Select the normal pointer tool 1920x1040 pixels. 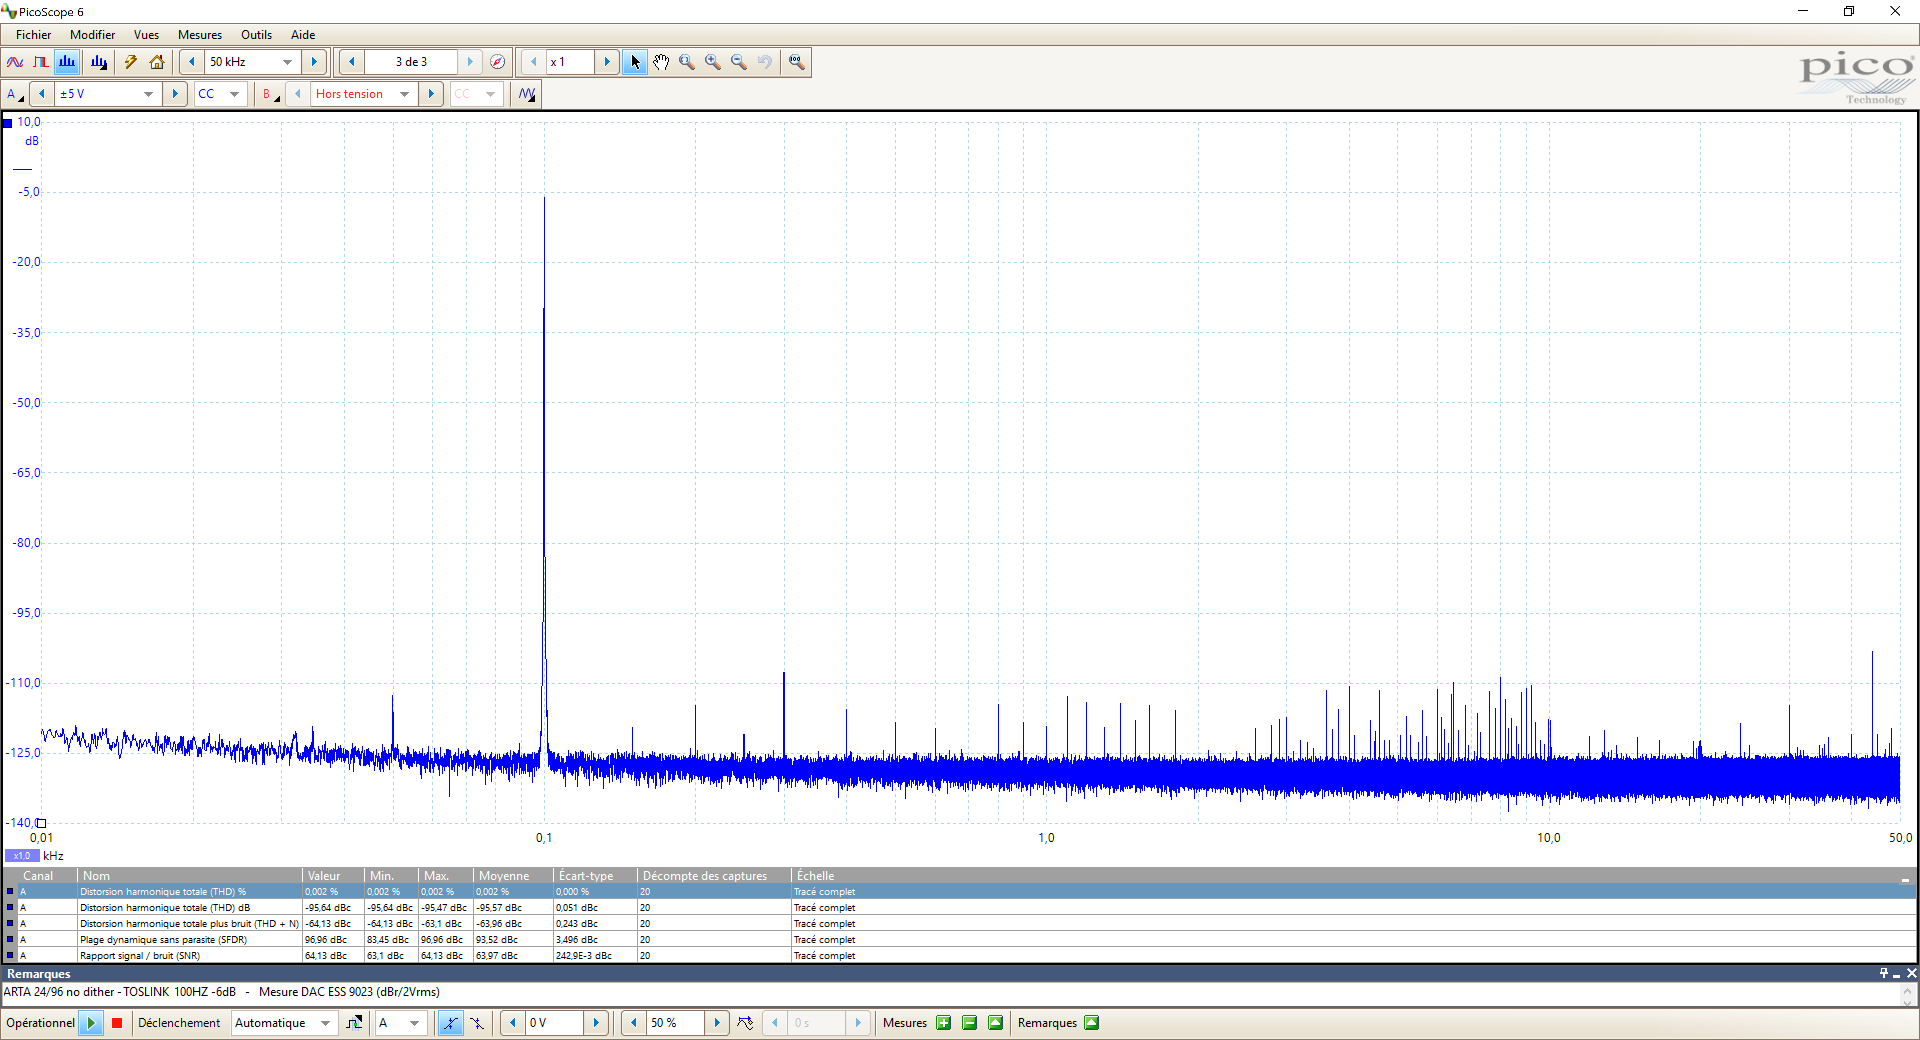click(635, 62)
